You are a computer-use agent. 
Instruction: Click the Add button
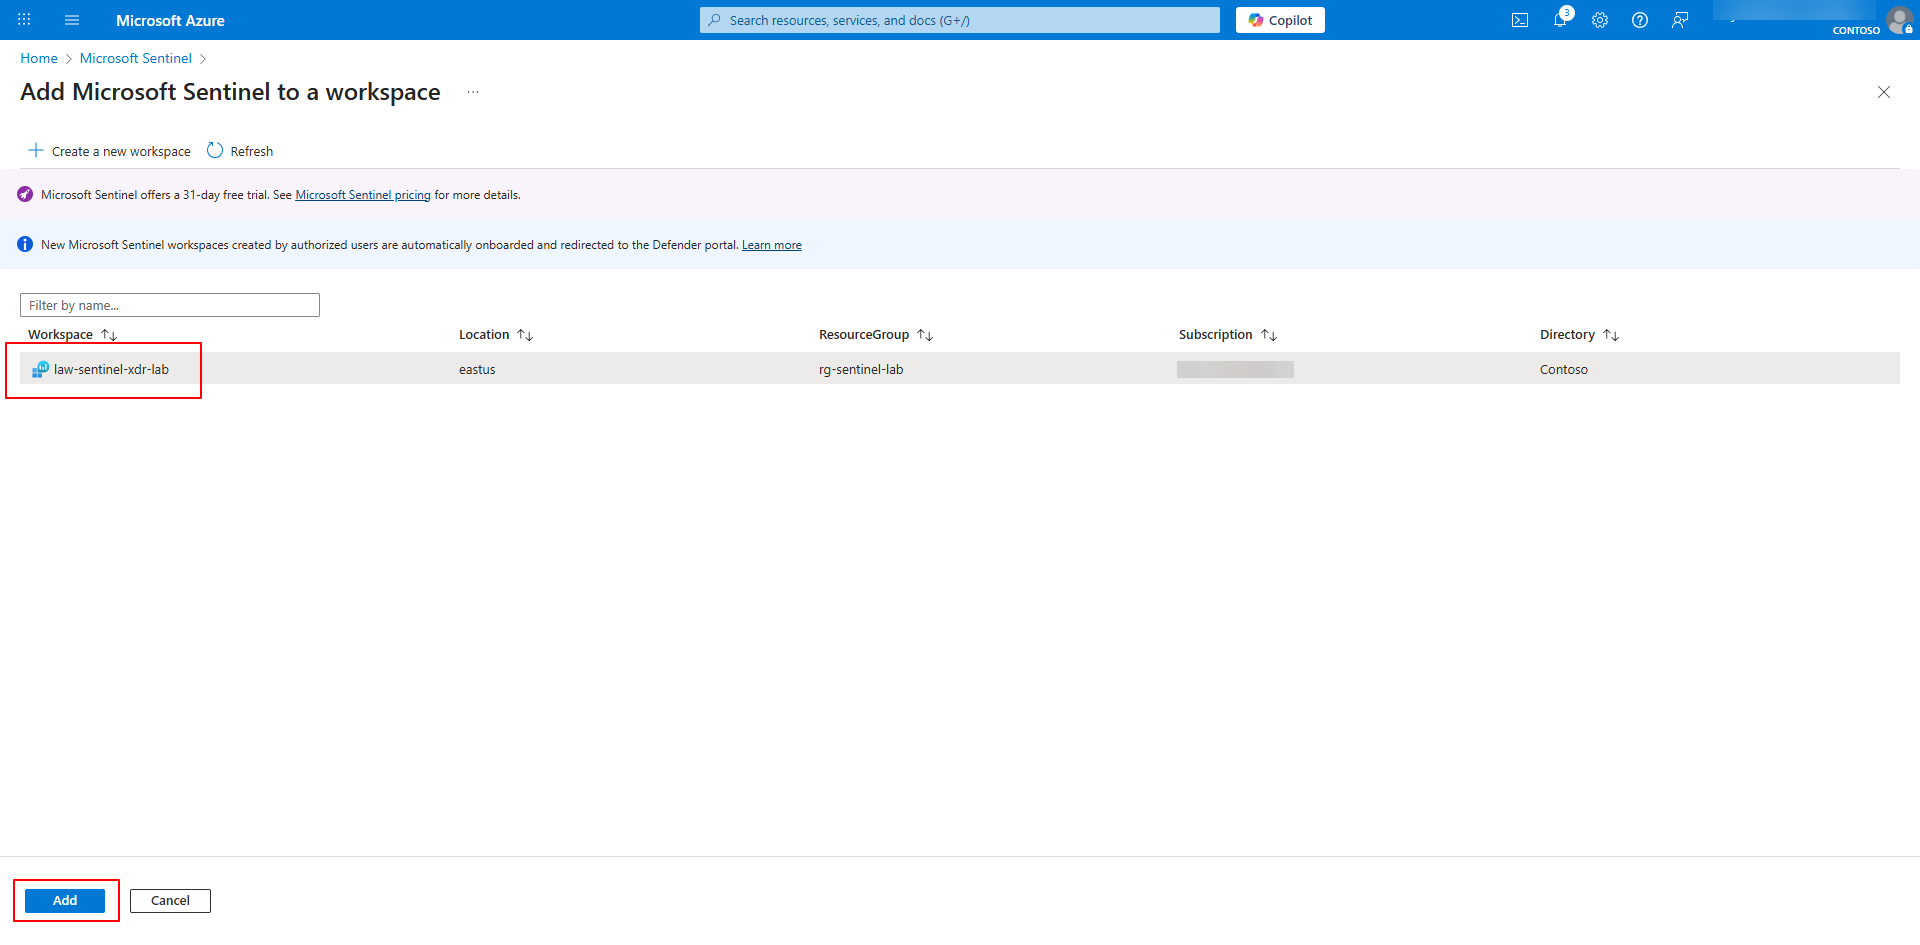coord(65,901)
